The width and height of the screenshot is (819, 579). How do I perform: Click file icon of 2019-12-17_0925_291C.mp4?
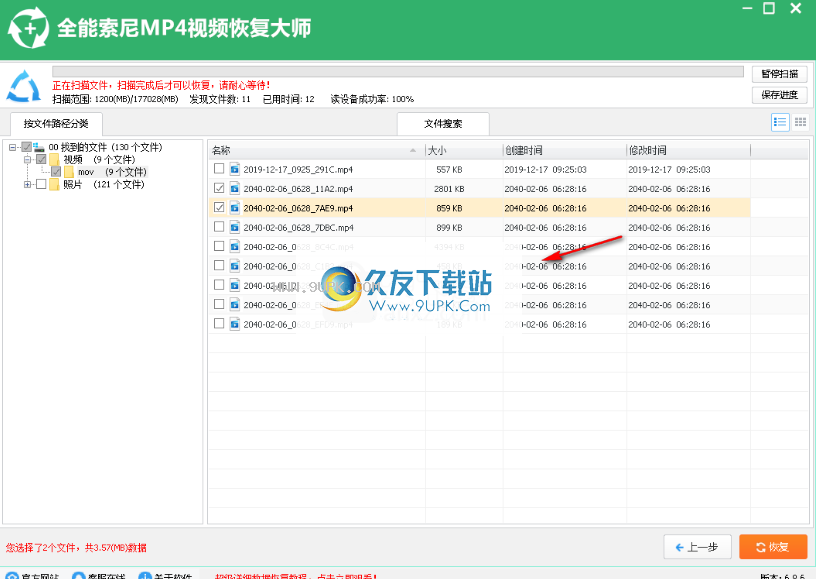coord(235,169)
